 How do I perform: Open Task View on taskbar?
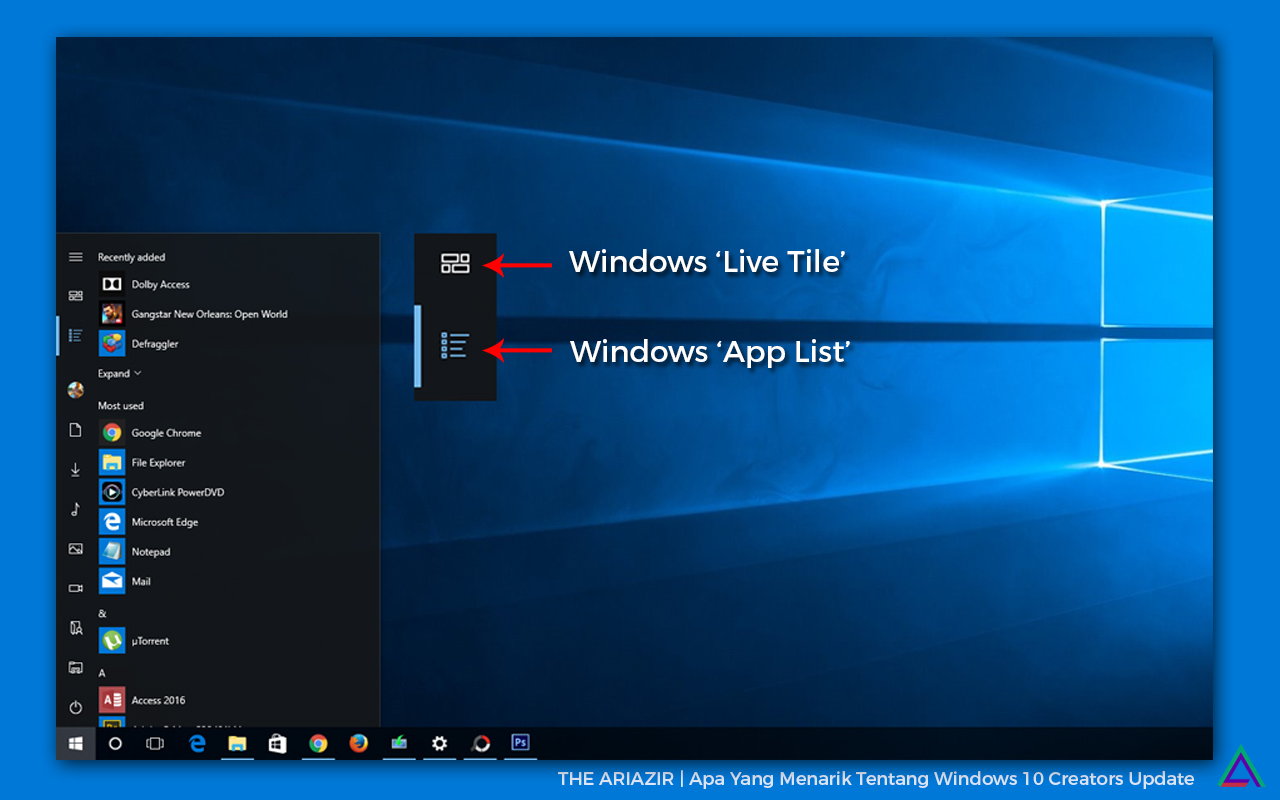click(155, 743)
